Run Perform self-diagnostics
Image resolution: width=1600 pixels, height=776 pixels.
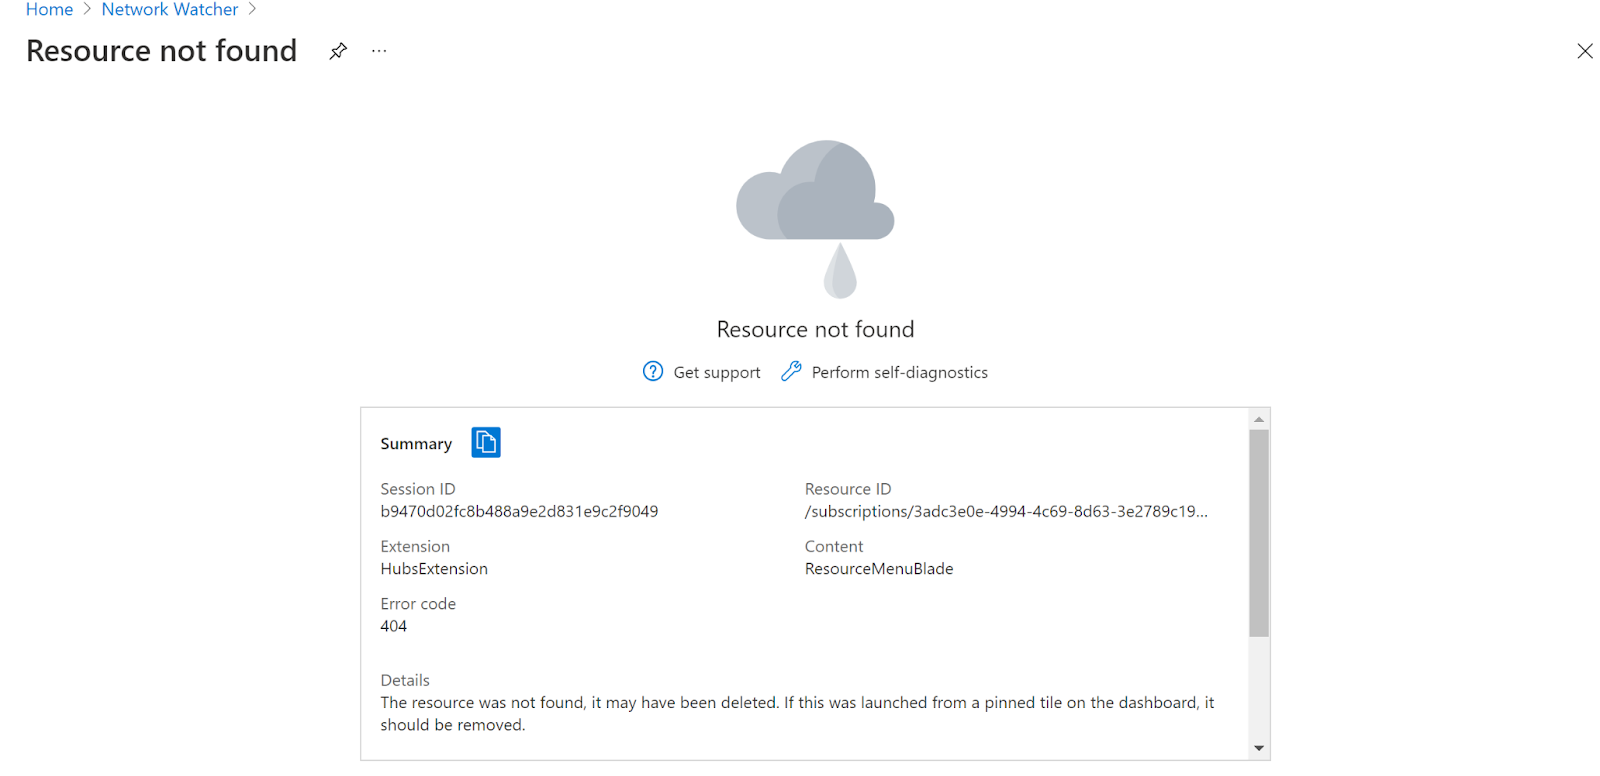click(x=899, y=373)
